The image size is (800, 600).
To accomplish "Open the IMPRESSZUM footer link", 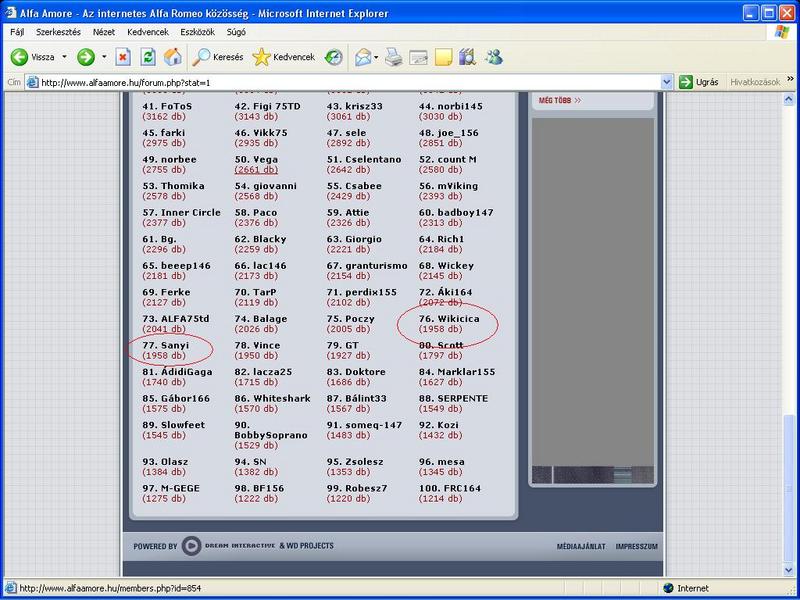I will (636, 546).
